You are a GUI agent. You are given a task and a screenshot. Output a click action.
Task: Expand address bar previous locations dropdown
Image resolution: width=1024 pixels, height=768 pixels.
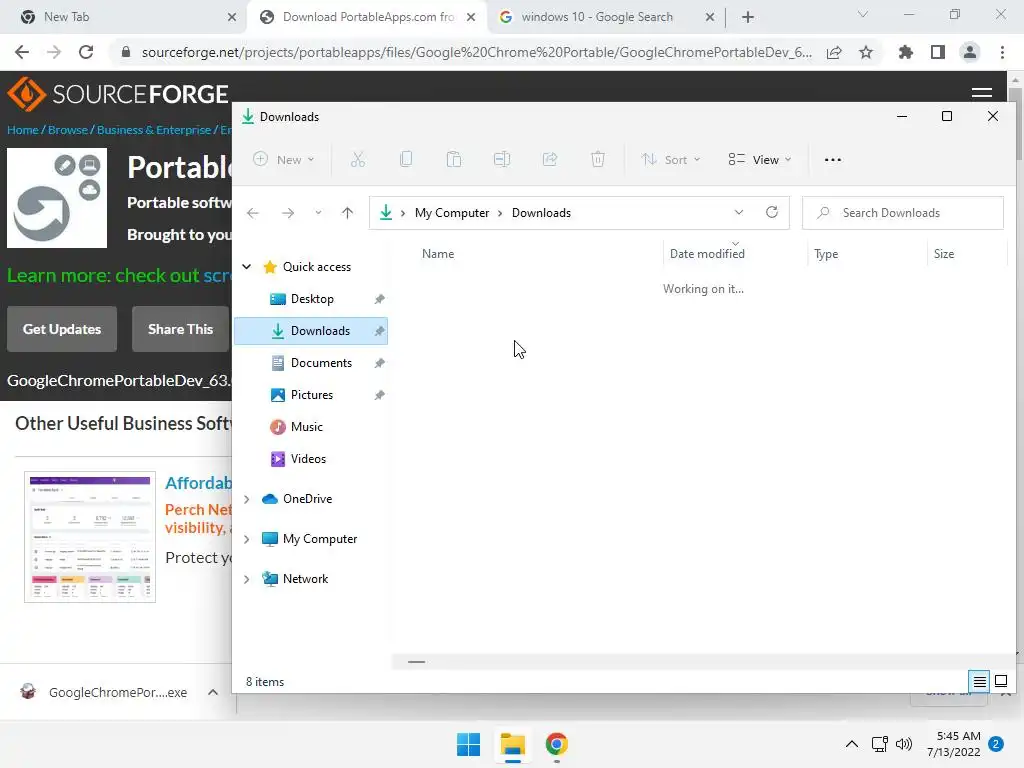pos(739,212)
